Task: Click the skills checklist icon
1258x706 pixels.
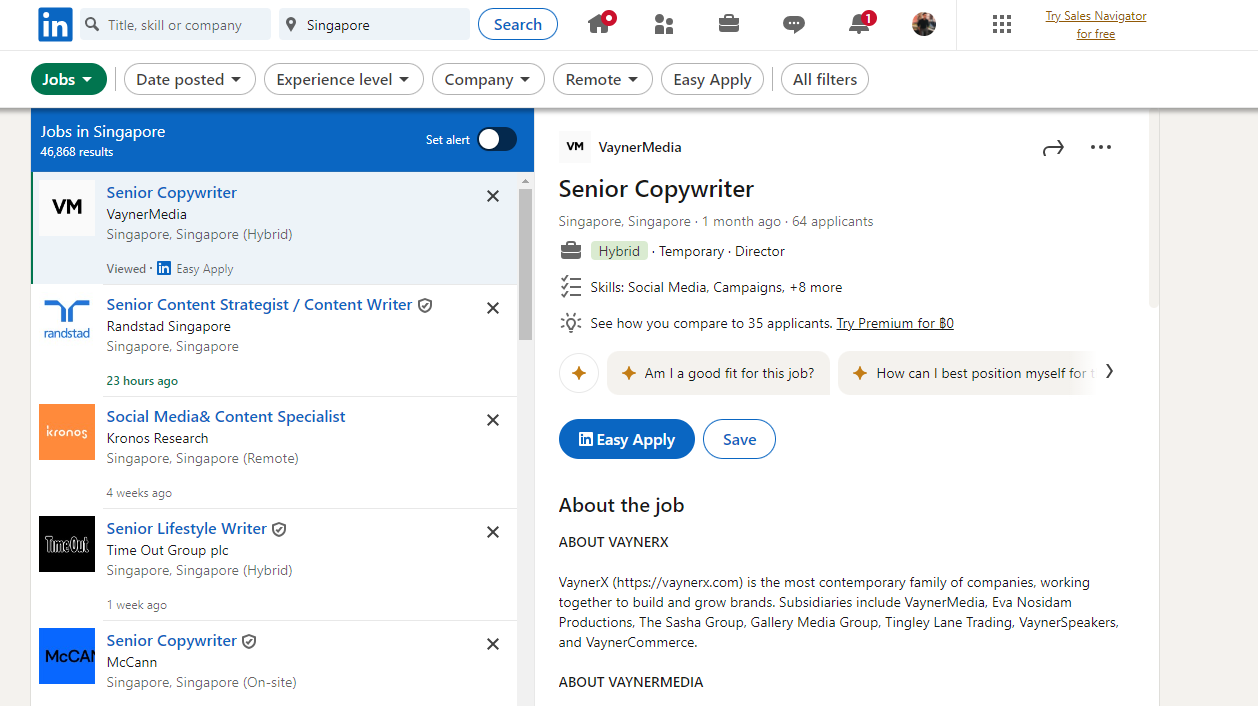Action: 571,287
